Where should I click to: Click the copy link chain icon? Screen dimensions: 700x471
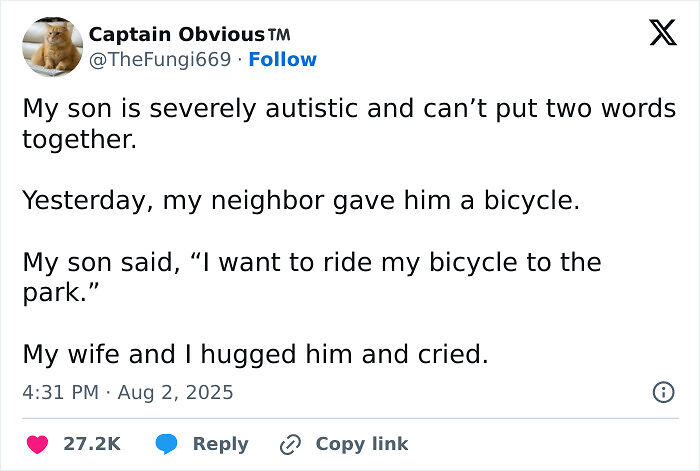click(291, 444)
